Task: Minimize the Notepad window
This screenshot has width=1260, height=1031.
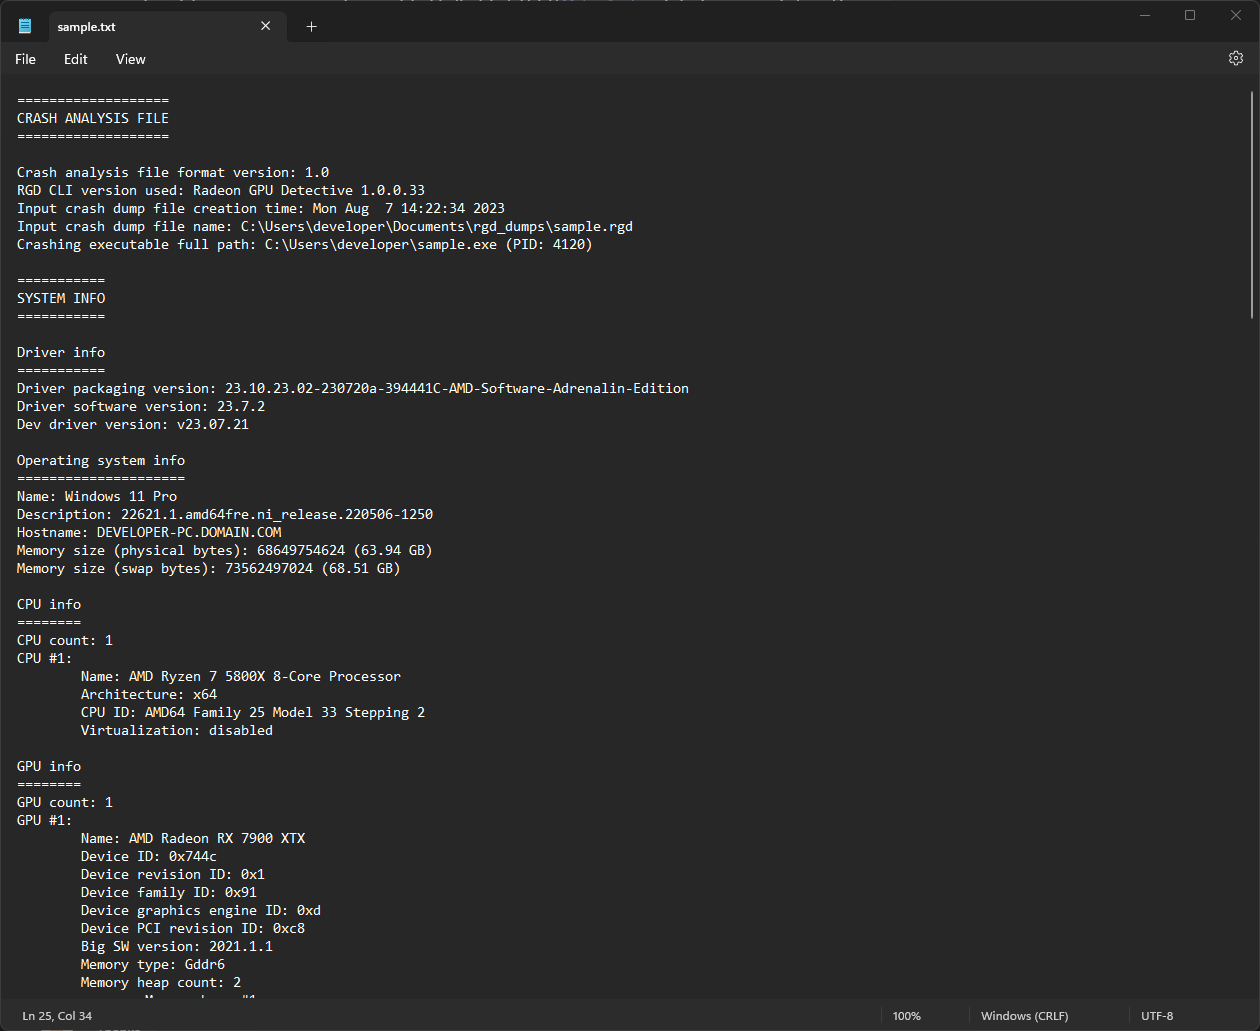Action: (x=1145, y=15)
